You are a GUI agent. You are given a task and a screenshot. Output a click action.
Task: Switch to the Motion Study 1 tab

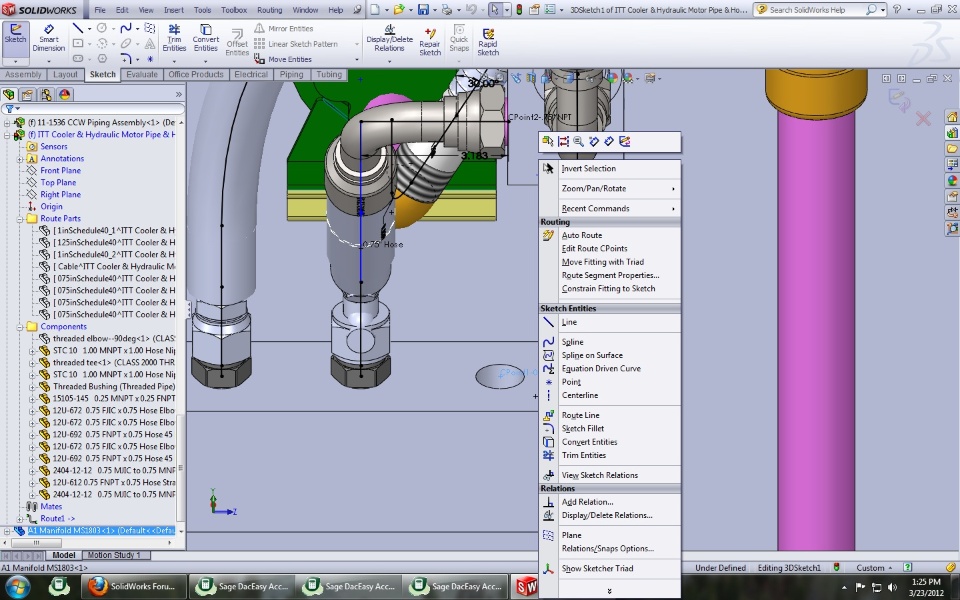pyautogui.click(x=114, y=555)
